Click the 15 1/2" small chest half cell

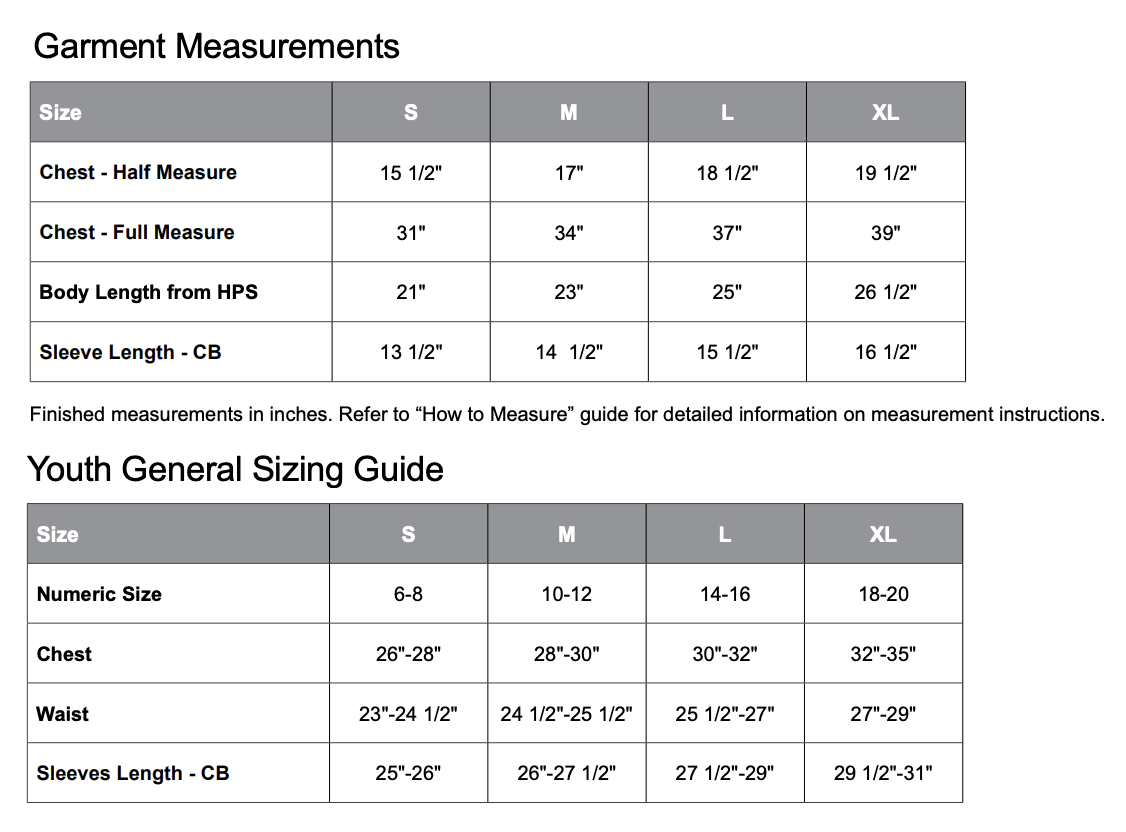(410, 173)
